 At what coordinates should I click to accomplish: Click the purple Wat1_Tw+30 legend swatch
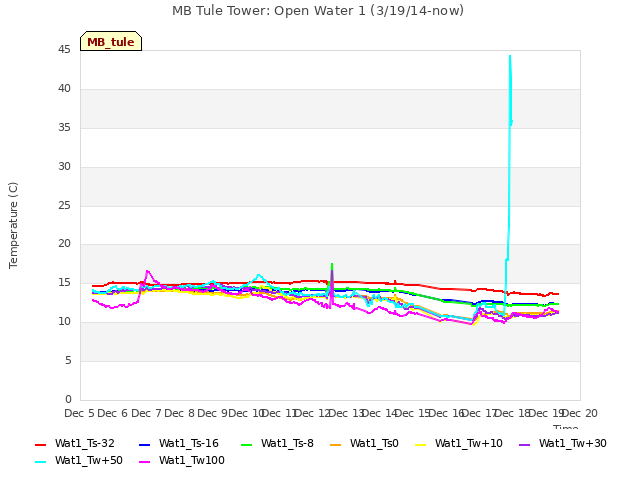pyautogui.click(x=524, y=445)
